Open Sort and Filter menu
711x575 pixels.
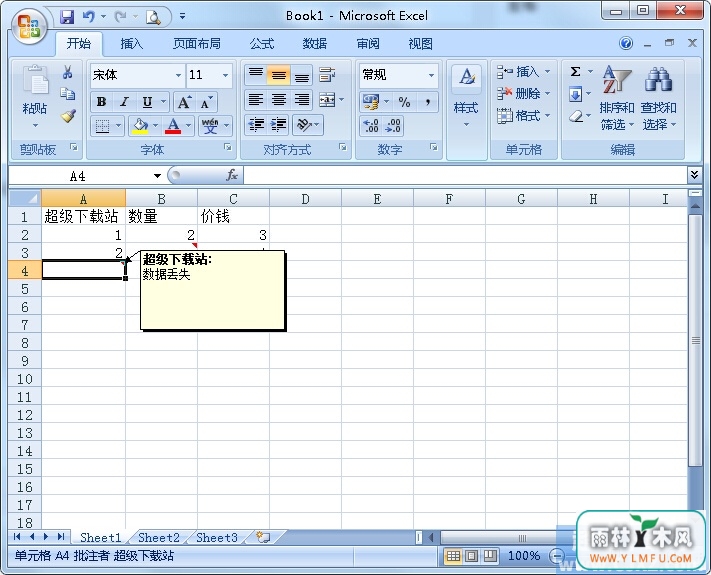617,98
